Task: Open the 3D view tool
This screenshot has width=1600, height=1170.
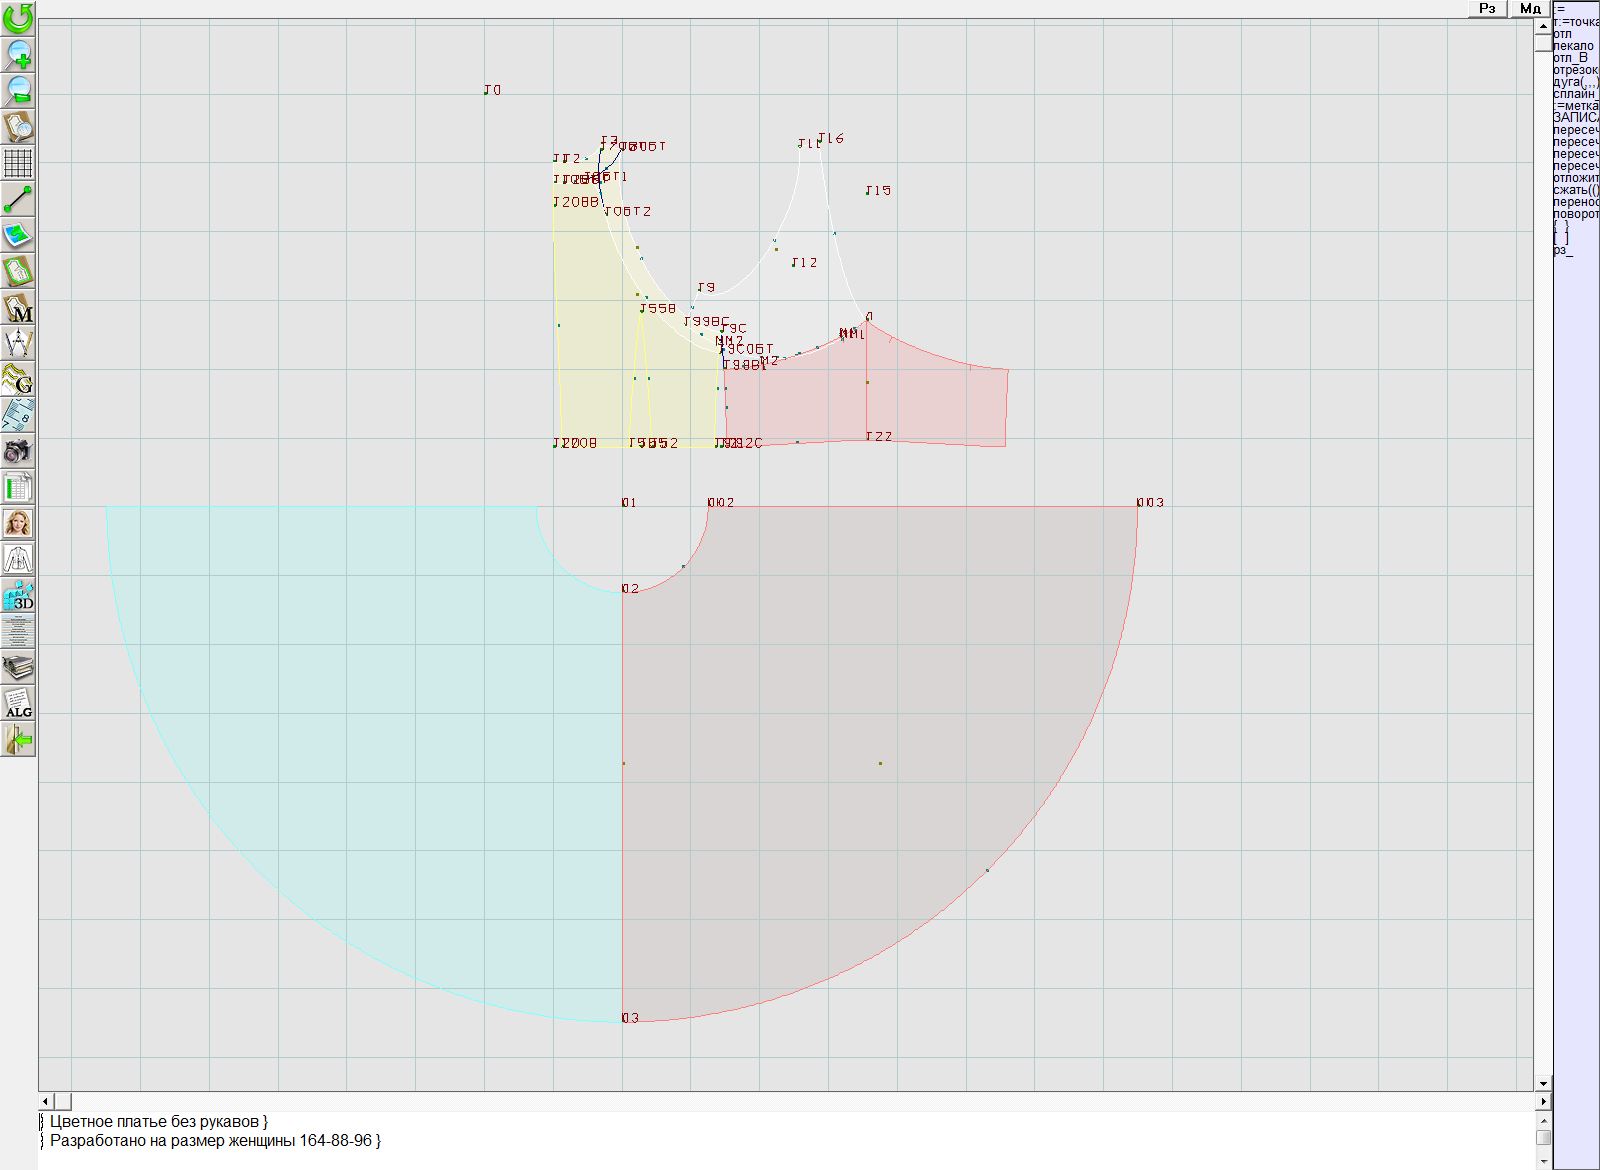Action: [x=18, y=596]
